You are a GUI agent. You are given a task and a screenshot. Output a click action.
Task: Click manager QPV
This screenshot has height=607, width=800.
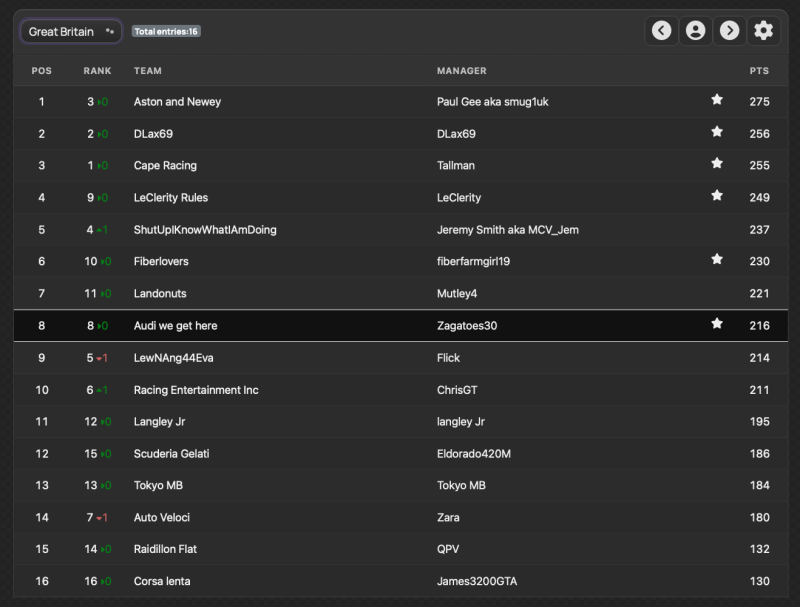click(x=448, y=549)
